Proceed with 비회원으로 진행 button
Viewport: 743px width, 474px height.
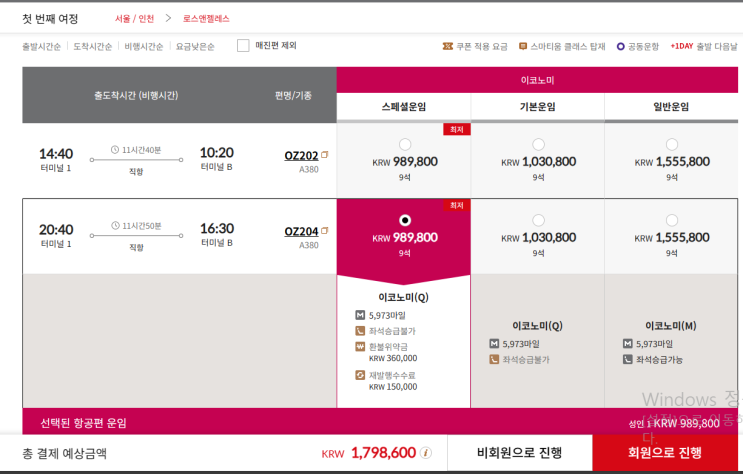coord(520,453)
